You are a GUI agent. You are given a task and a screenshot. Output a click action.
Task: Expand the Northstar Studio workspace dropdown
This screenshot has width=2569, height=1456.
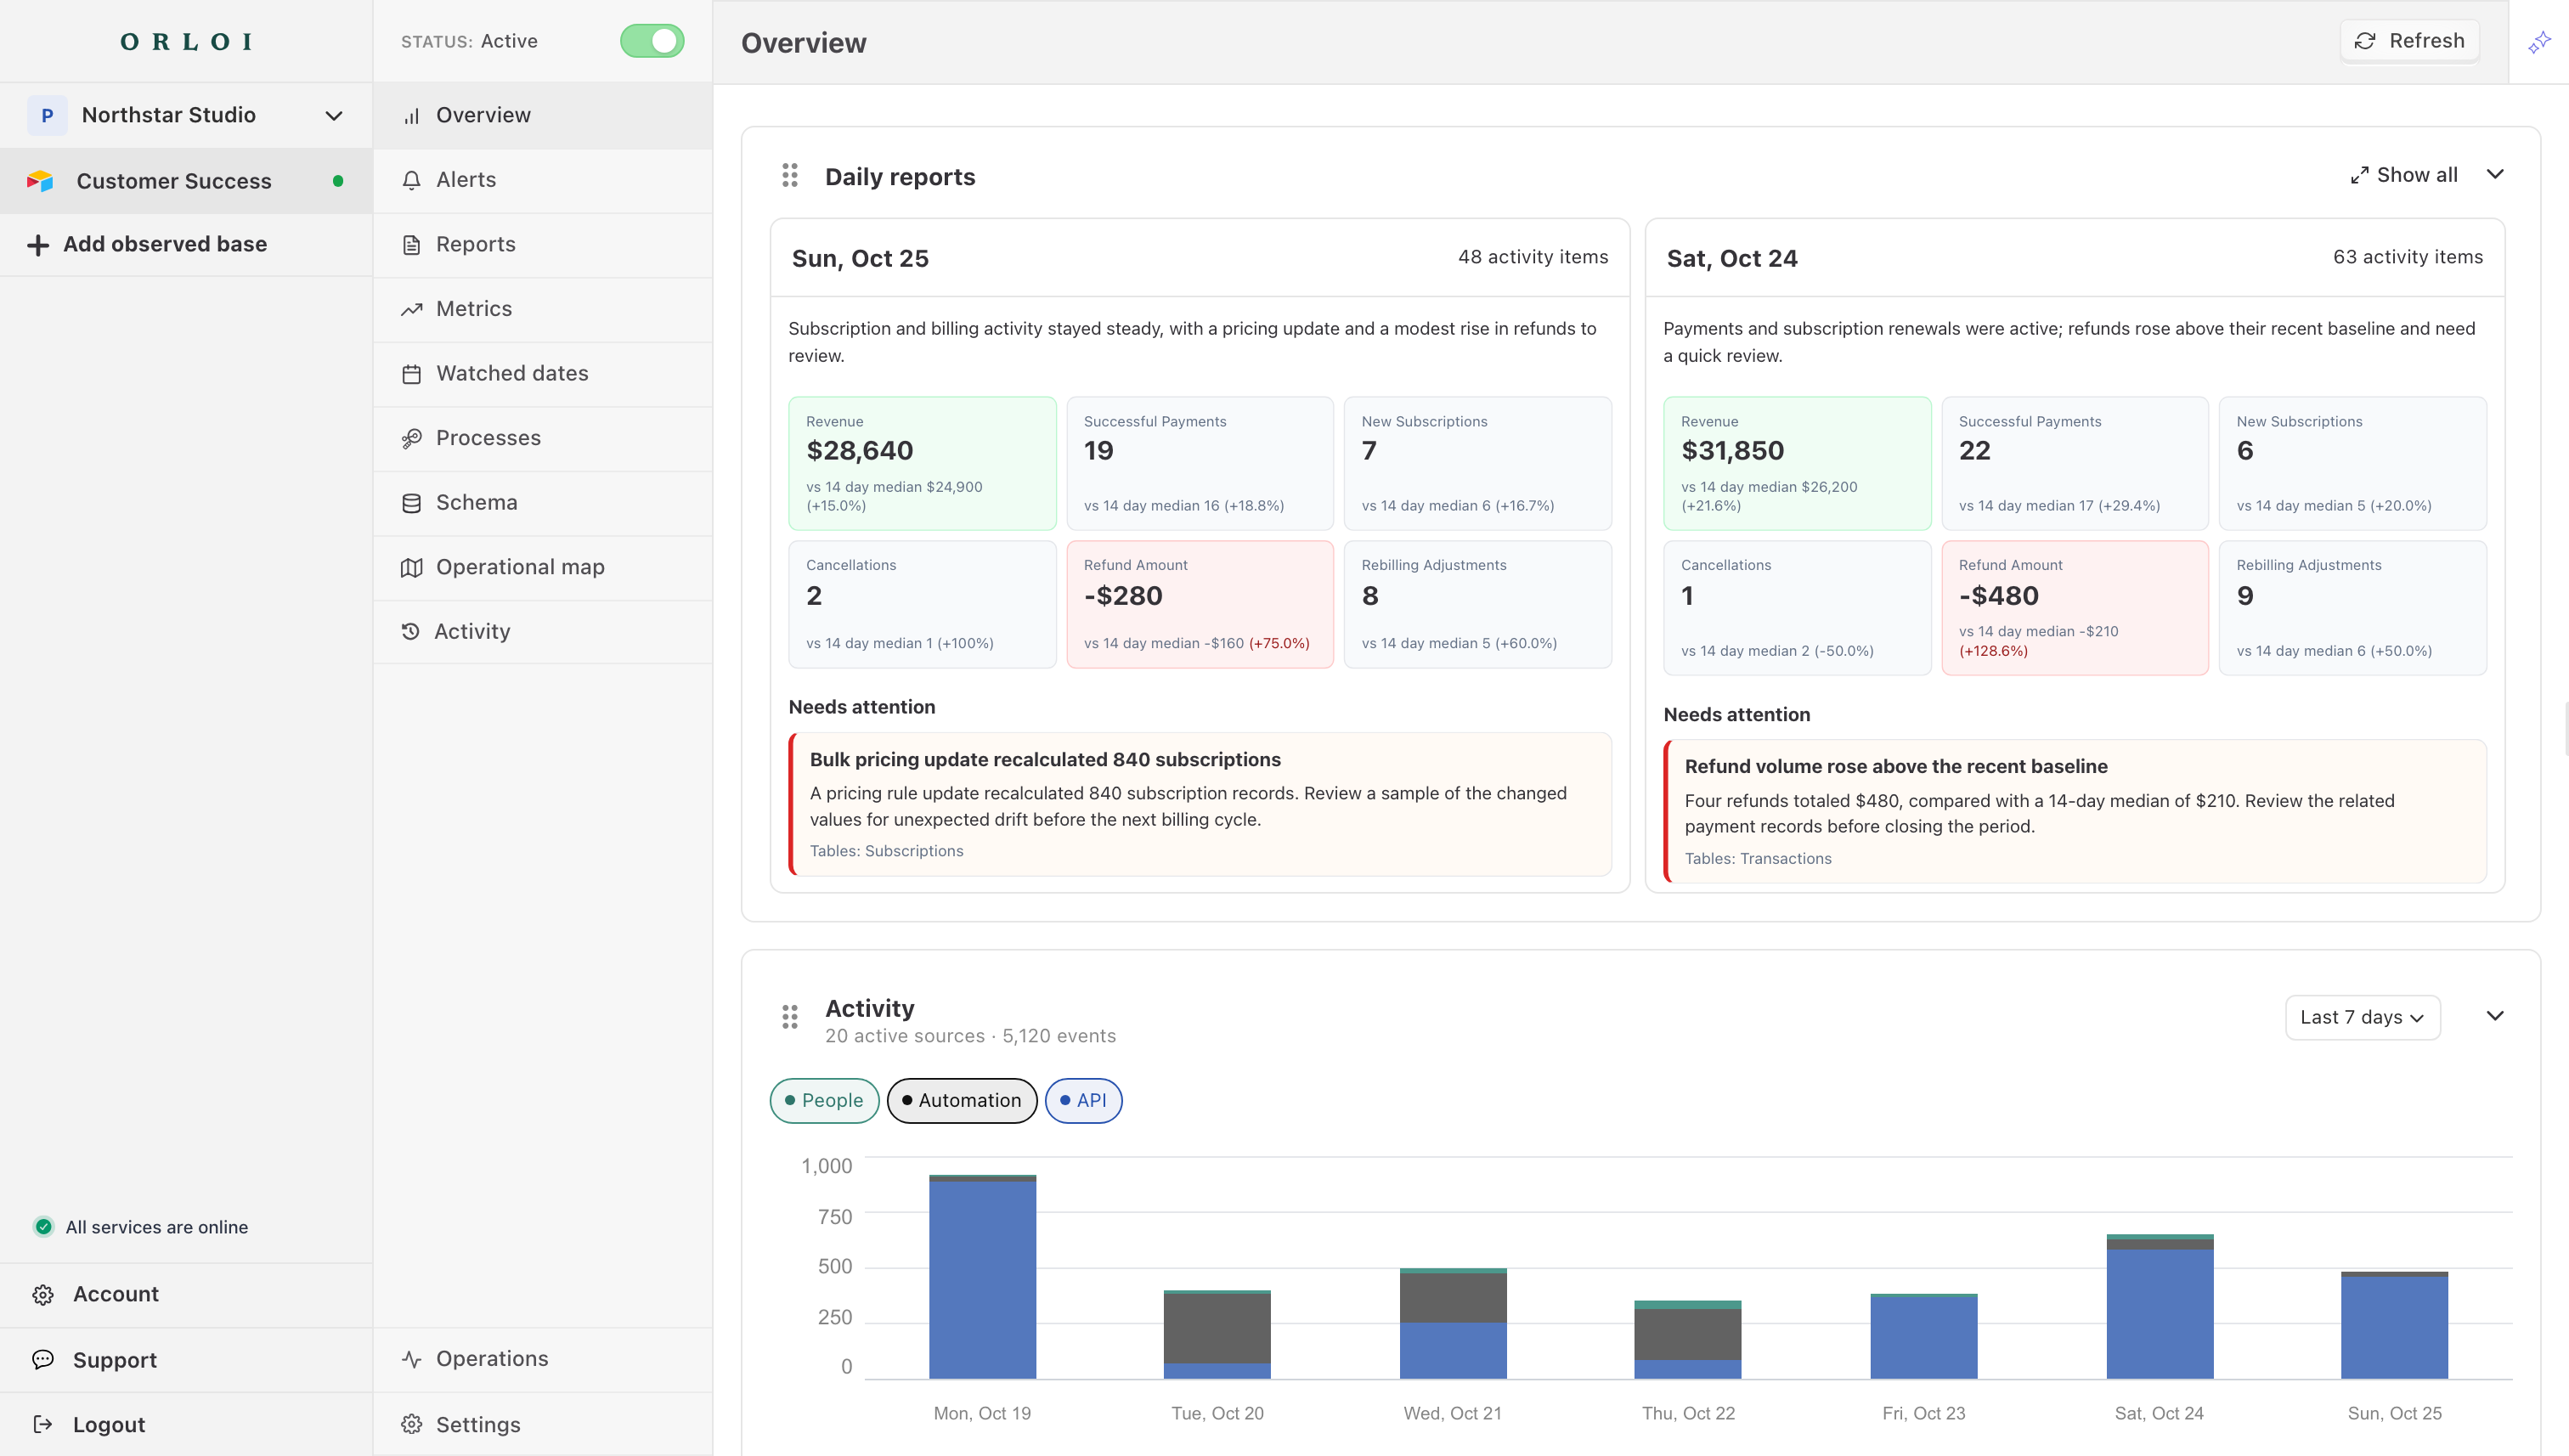(334, 116)
